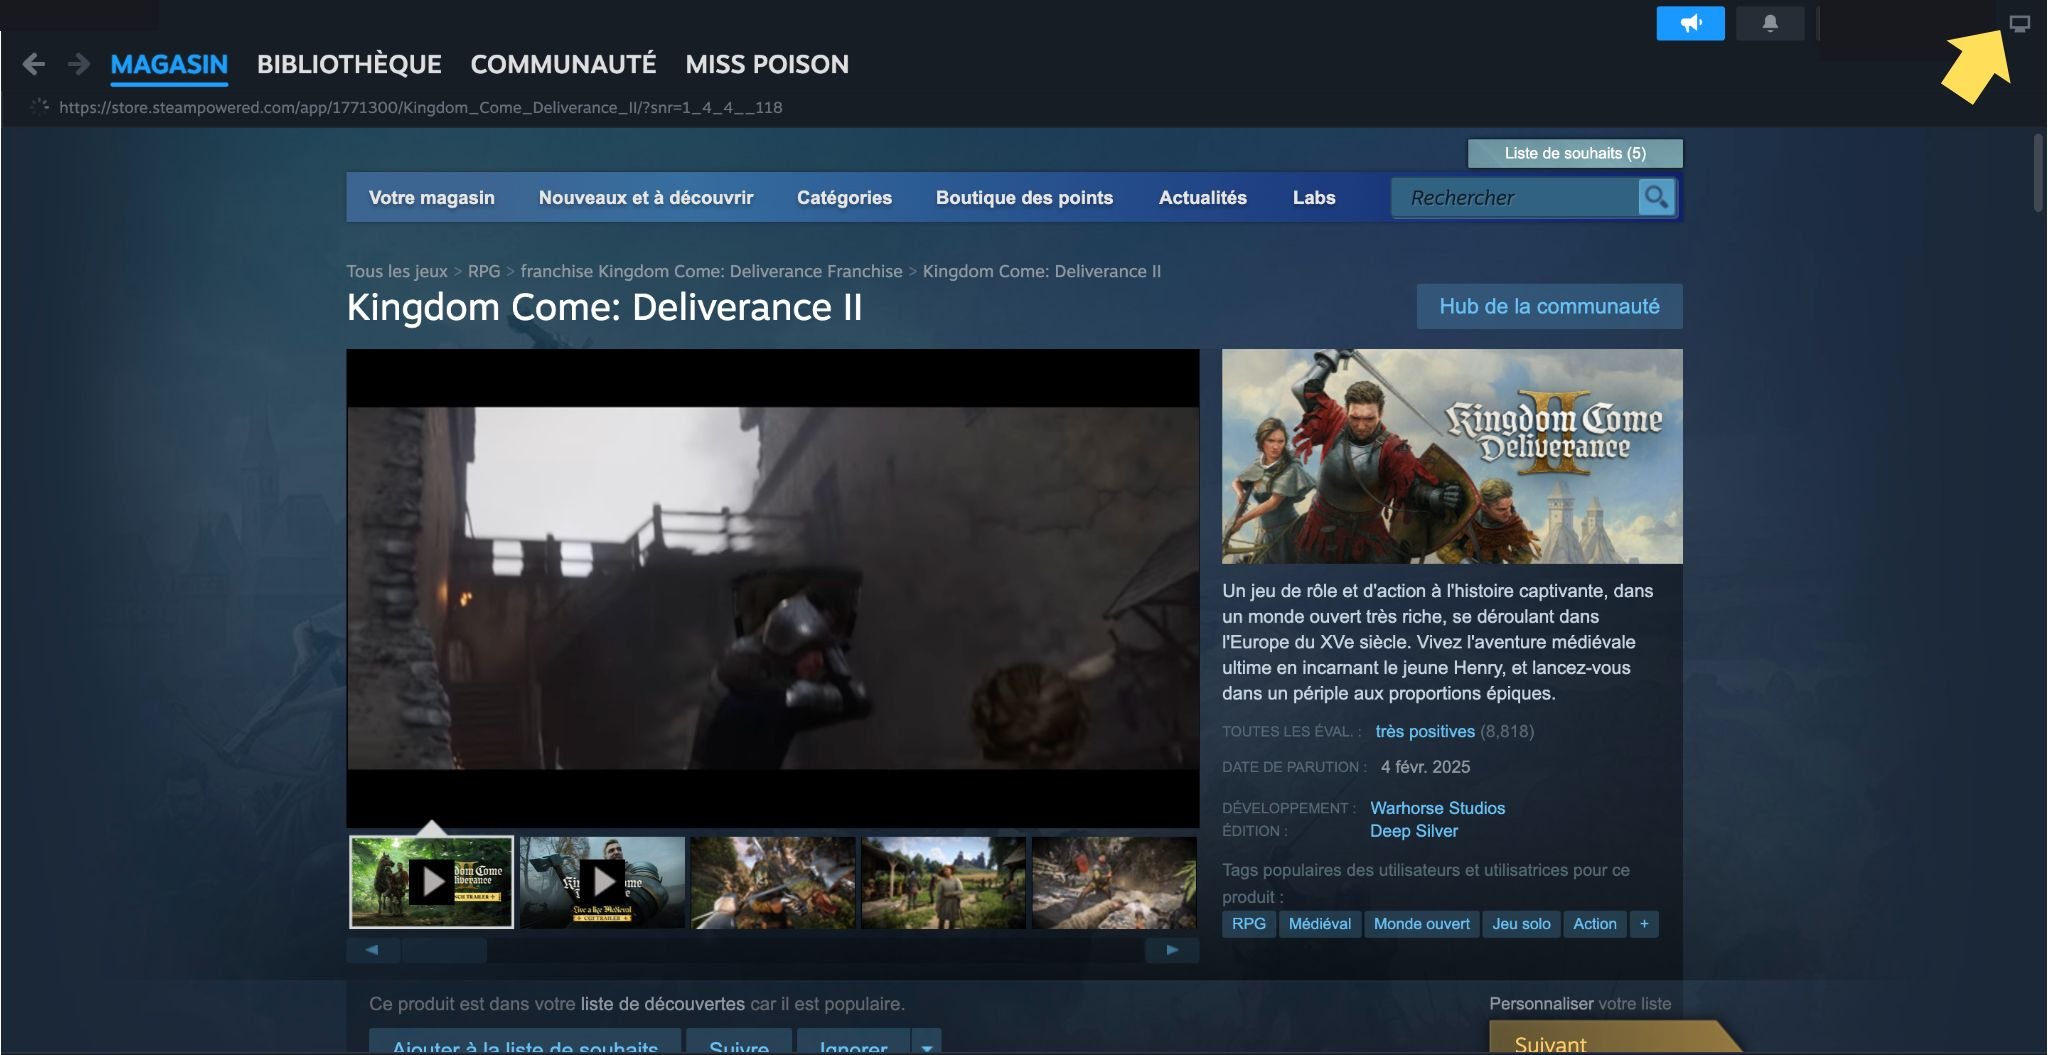Switch to the Bibliothèque tab
Image resolution: width=2048 pixels, height=1055 pixels.
pyautogui.click(x=349, y=64)
